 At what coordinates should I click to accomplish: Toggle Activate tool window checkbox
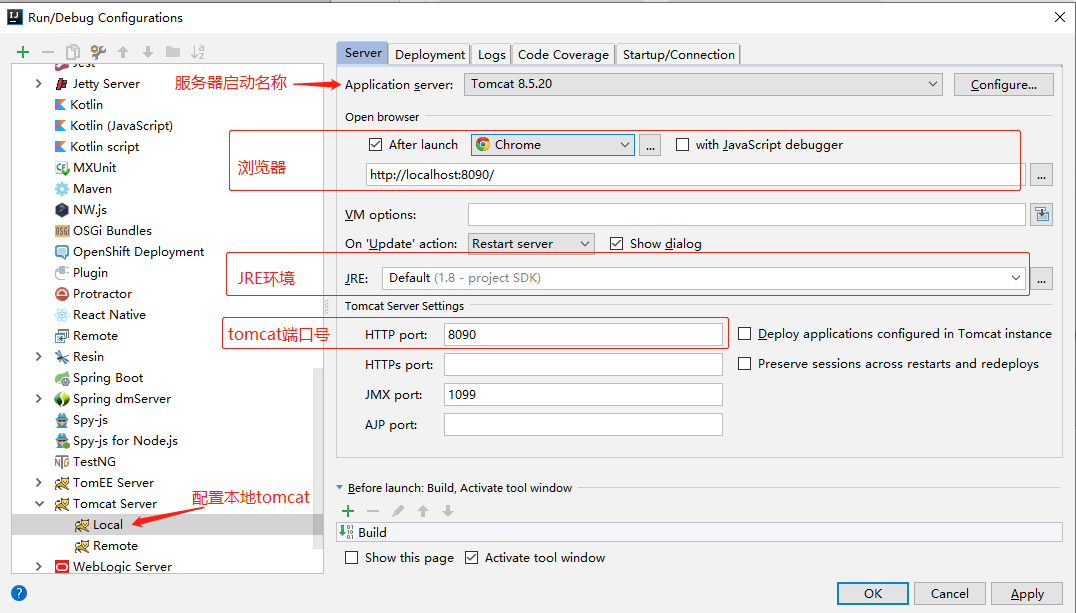click(471, 557)
